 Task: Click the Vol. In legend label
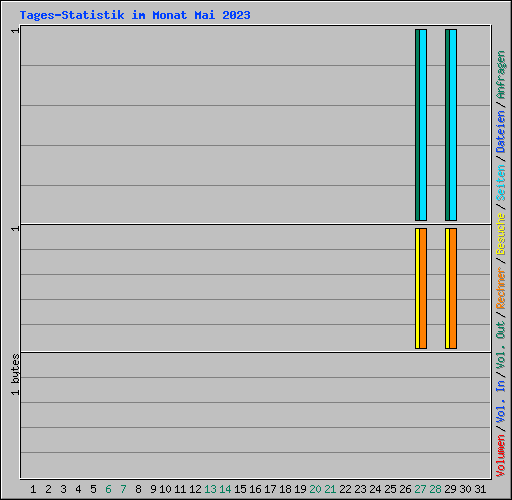[501, 402]
